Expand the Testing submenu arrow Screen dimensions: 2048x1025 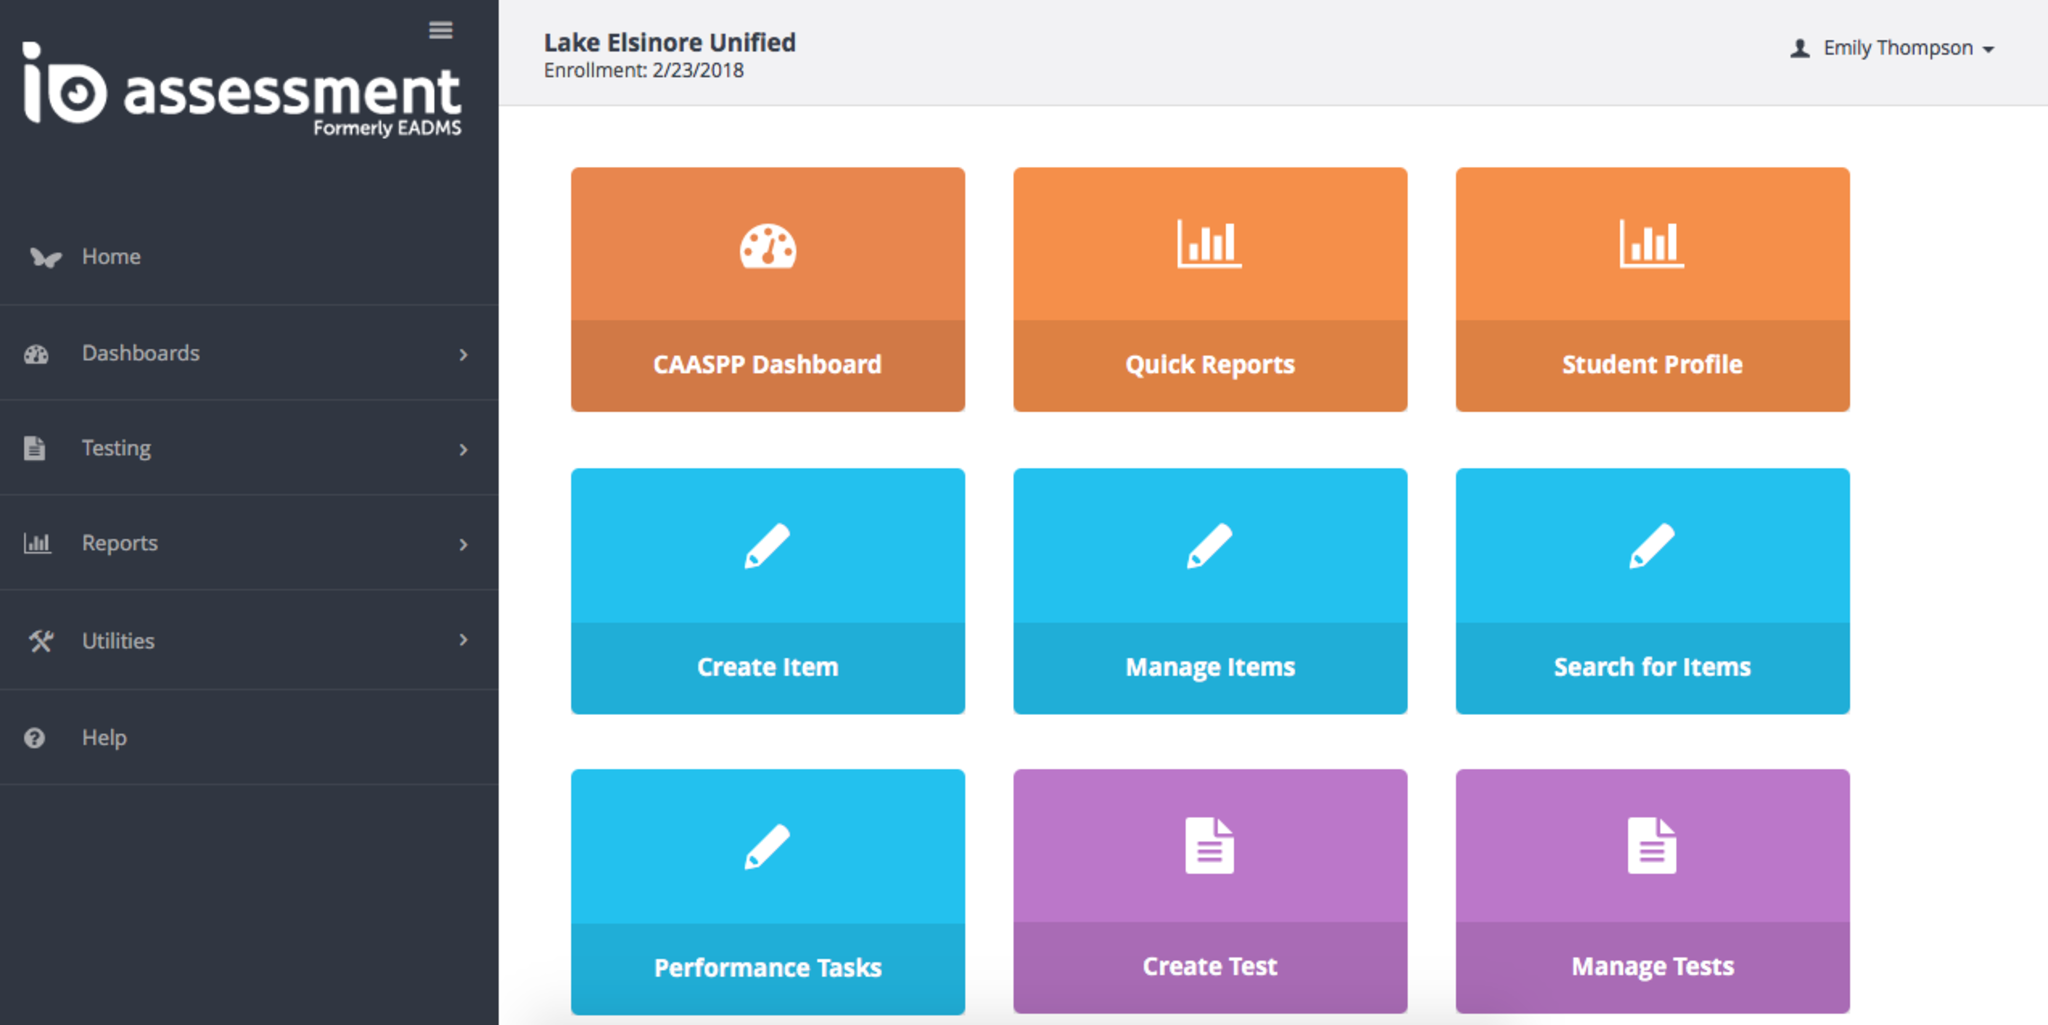tap(463, 449)
